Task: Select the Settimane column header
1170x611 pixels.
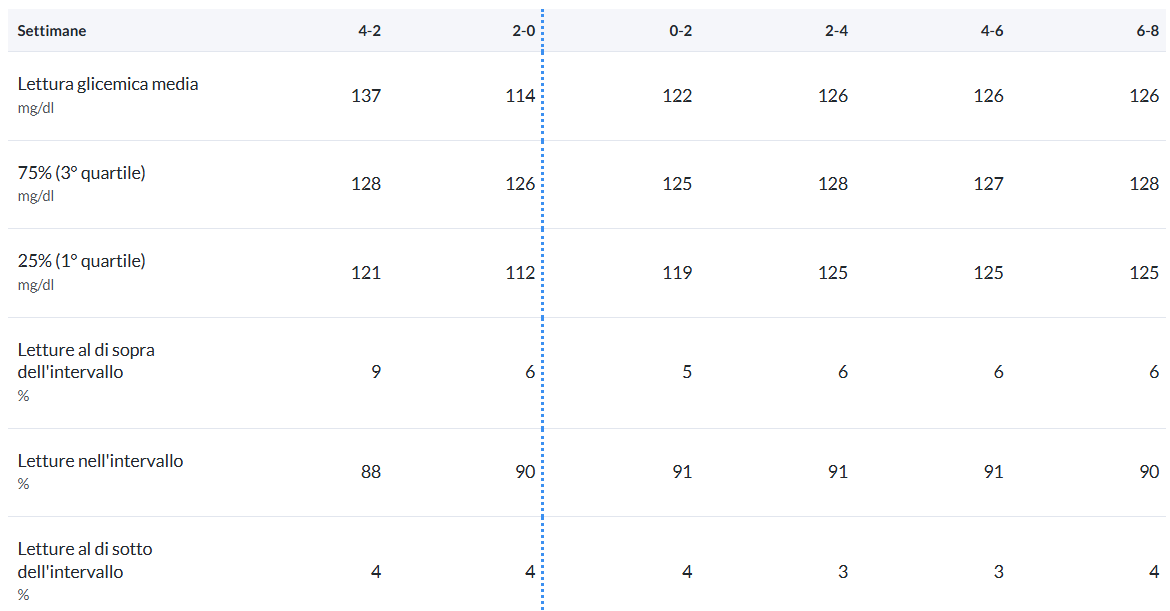Action: click(51, 31)
